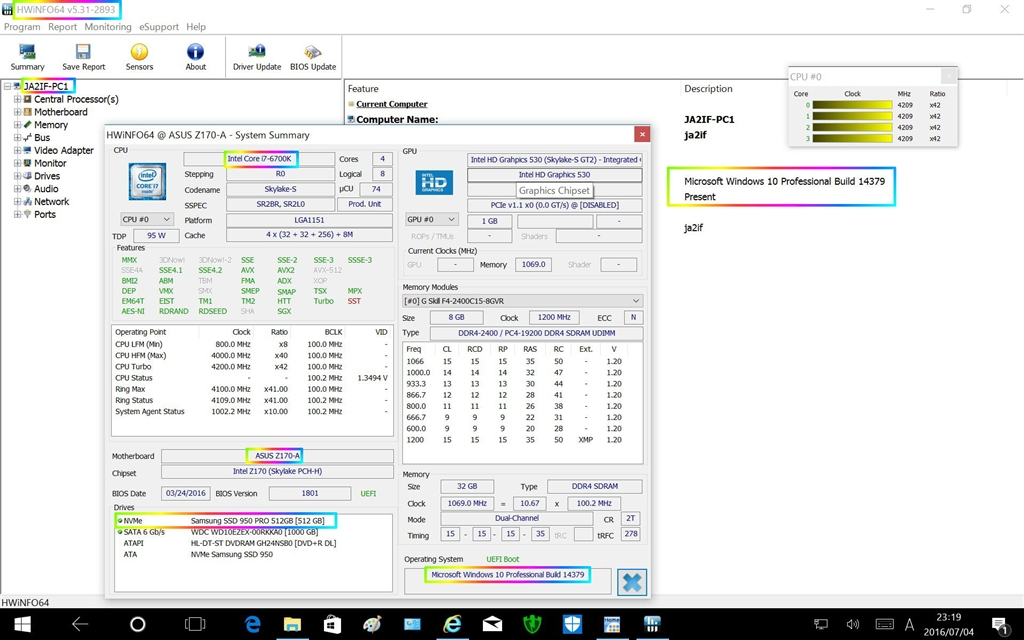Open the G Skill memory module dropdown
The width and height of the screenshot is (1024, 640).
(522, 300)
